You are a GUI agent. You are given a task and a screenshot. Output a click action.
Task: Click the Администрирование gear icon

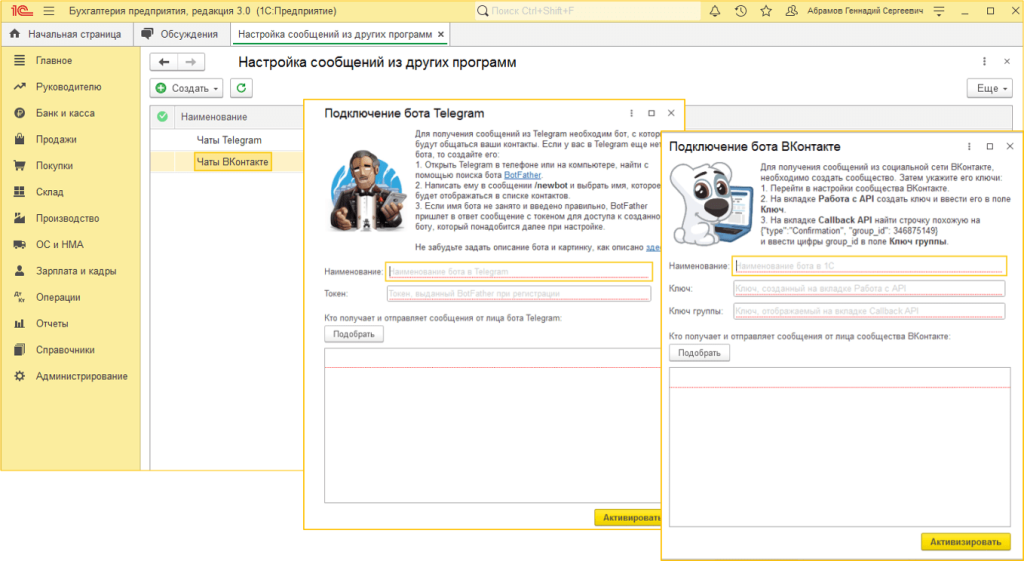pos(20,376)
